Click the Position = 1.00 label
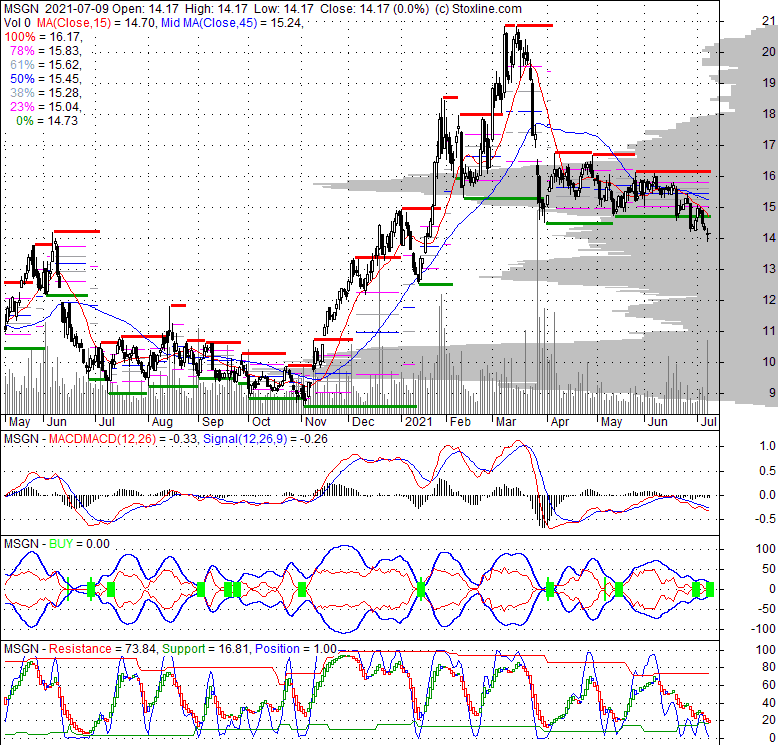 295,649
